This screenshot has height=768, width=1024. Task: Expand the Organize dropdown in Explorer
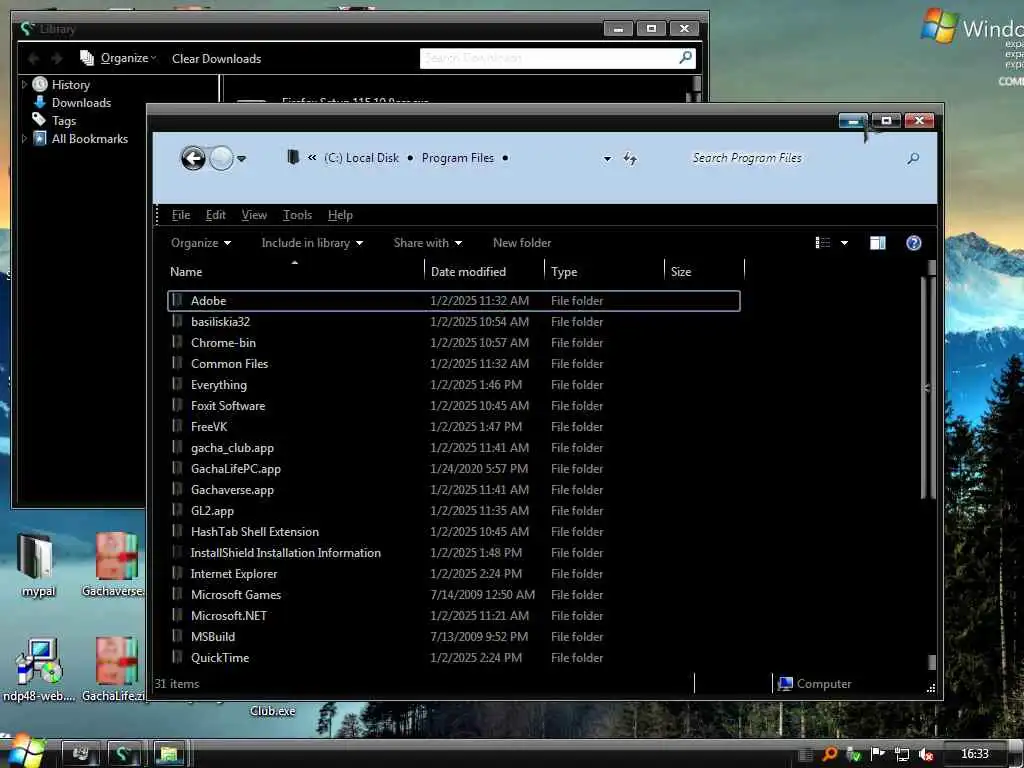tap(200, 243)
